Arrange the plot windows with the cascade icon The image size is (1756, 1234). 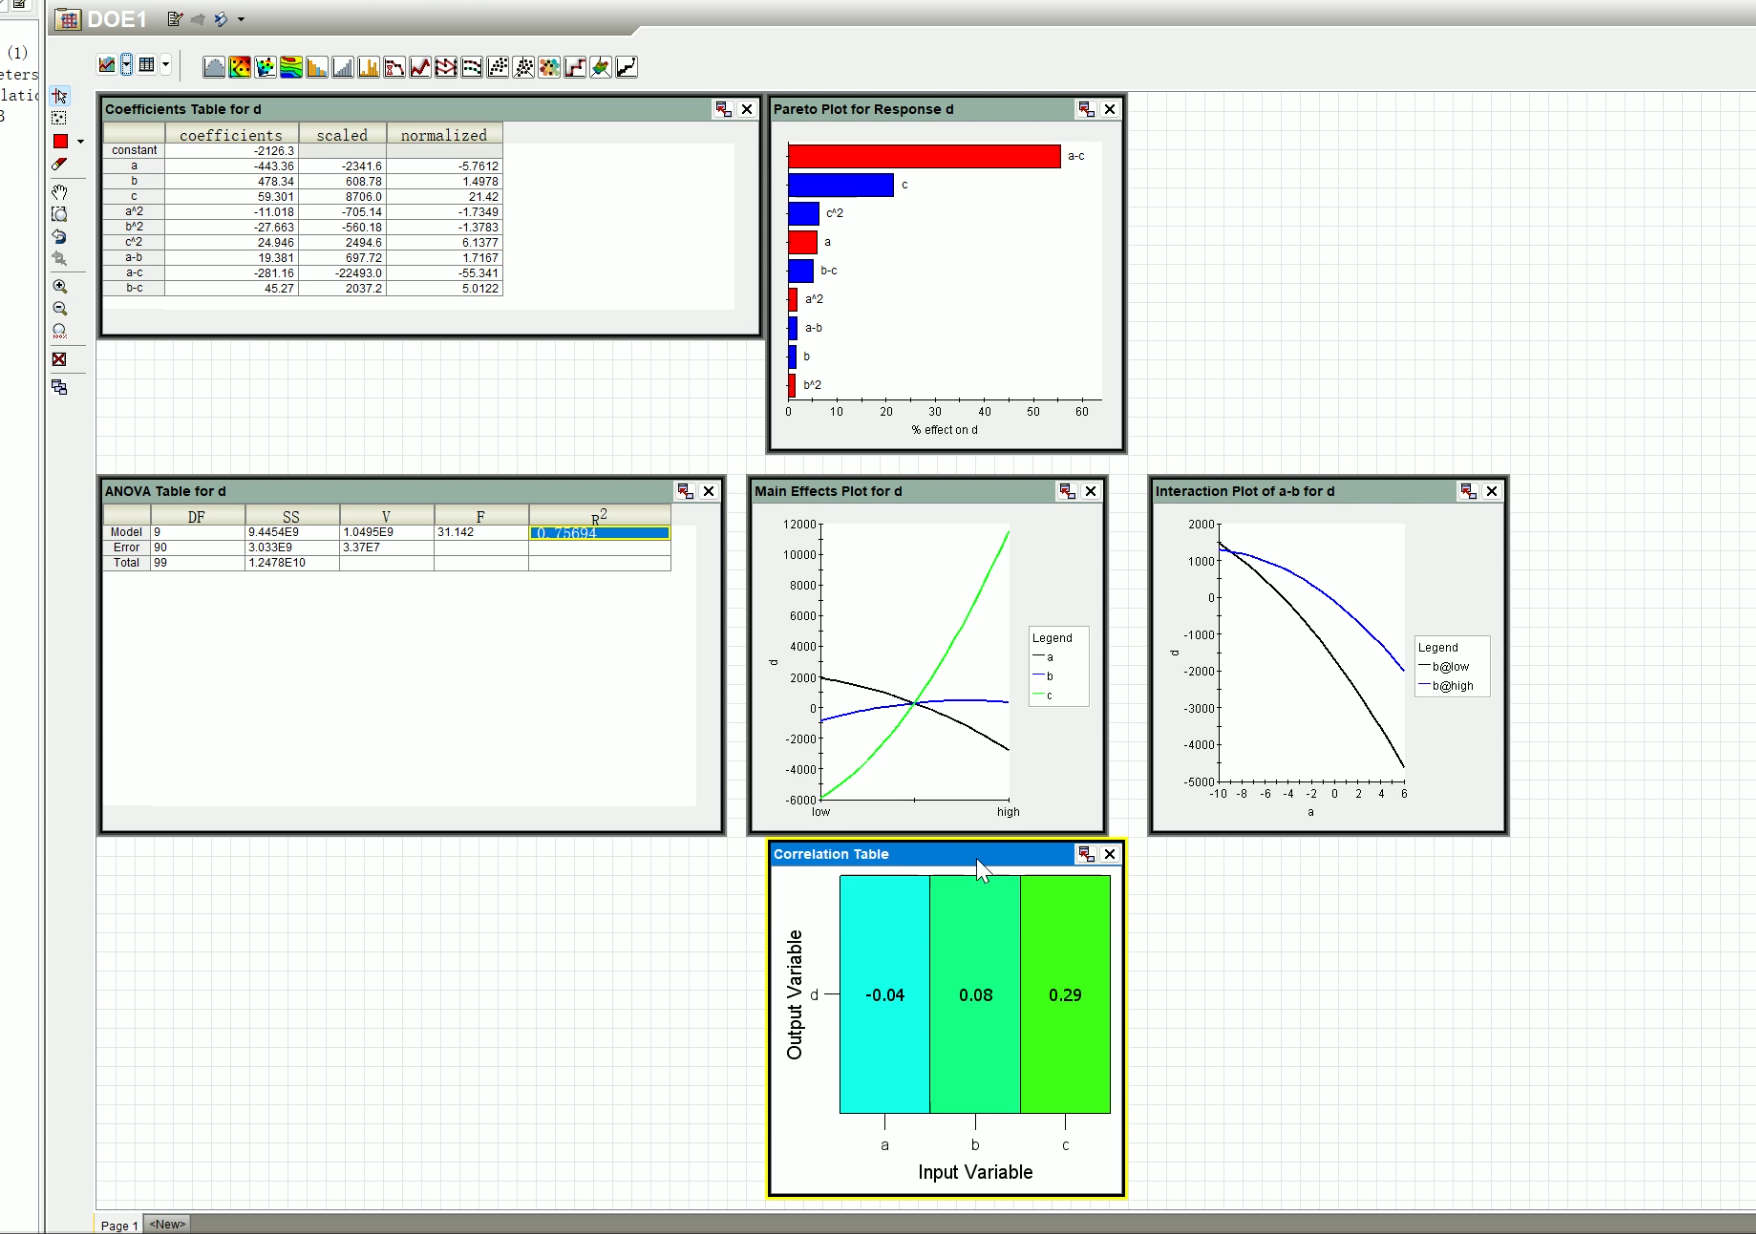click(60, 387)
